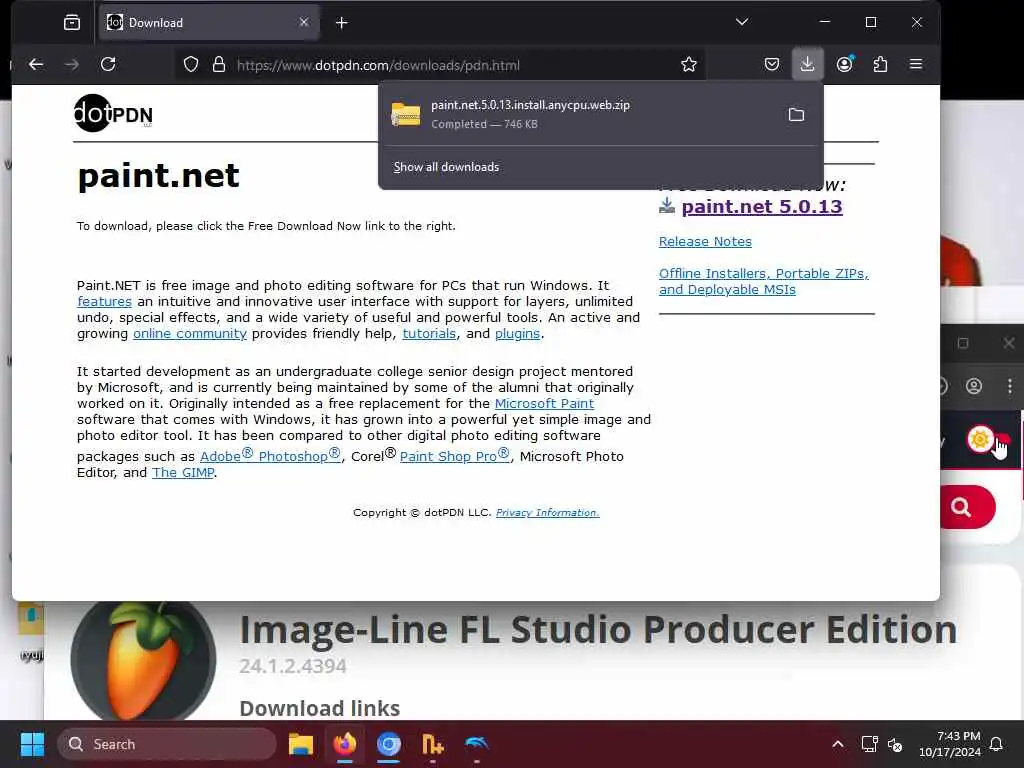Image resolution: width=1024 pixels, height=768 pixels.
Task: Open the Privacy Information link
Action: 547,513
